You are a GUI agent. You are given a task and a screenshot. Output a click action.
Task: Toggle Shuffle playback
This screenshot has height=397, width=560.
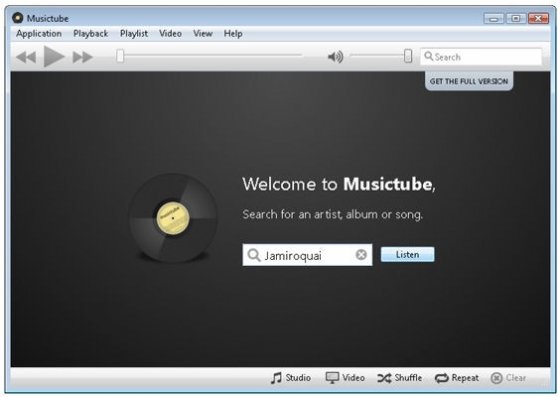point(400,378)
